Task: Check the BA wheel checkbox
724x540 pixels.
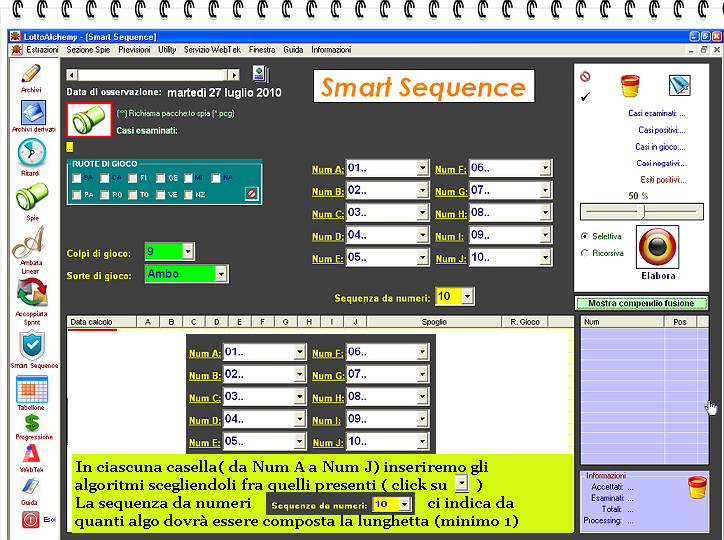Action: click(x=77, y=178)
